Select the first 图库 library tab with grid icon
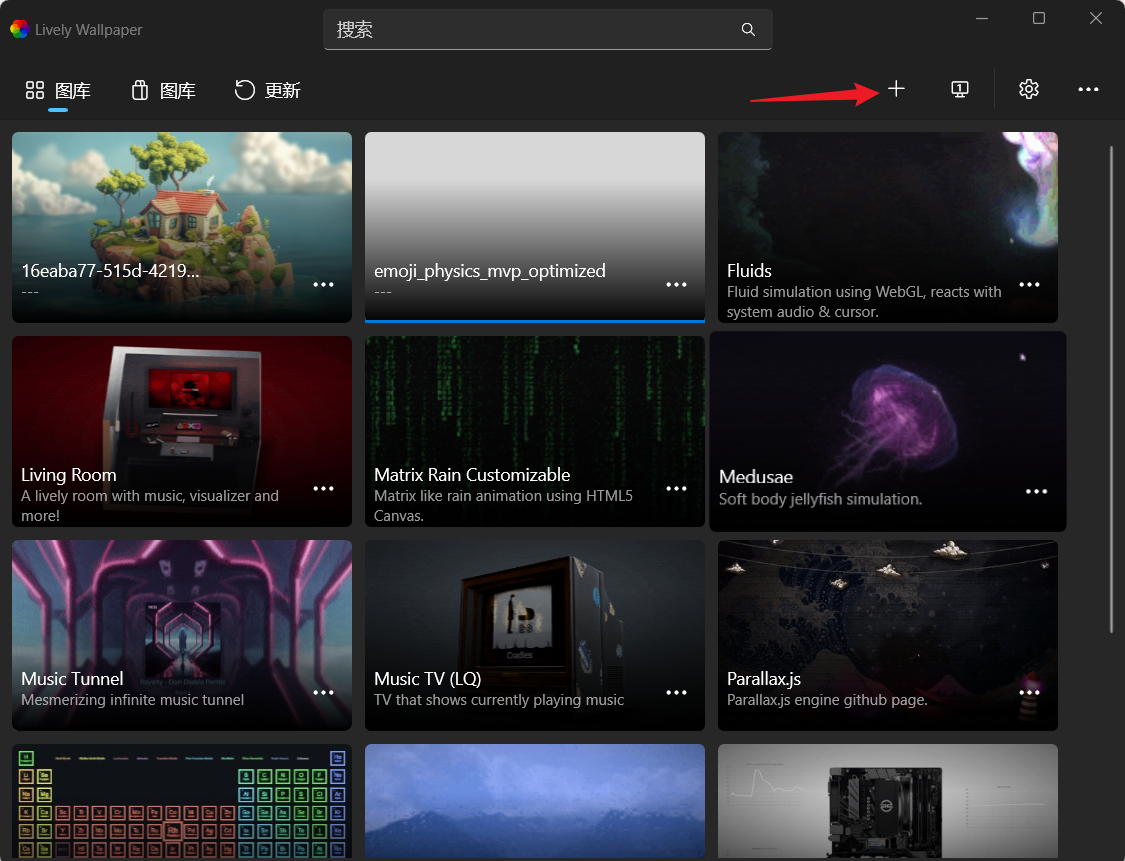 coord(58,90)
